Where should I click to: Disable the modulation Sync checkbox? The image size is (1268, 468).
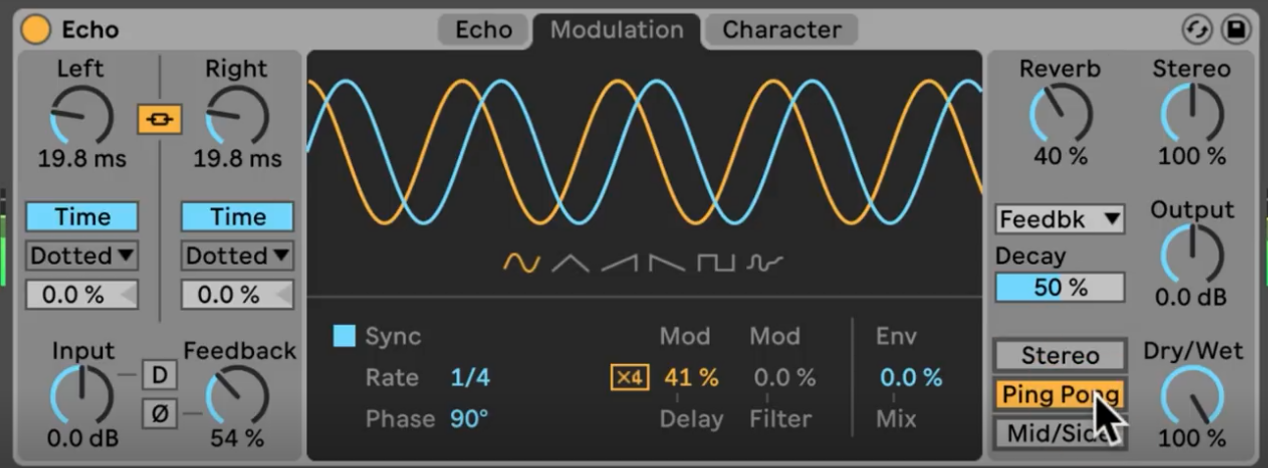coord(344,335)
